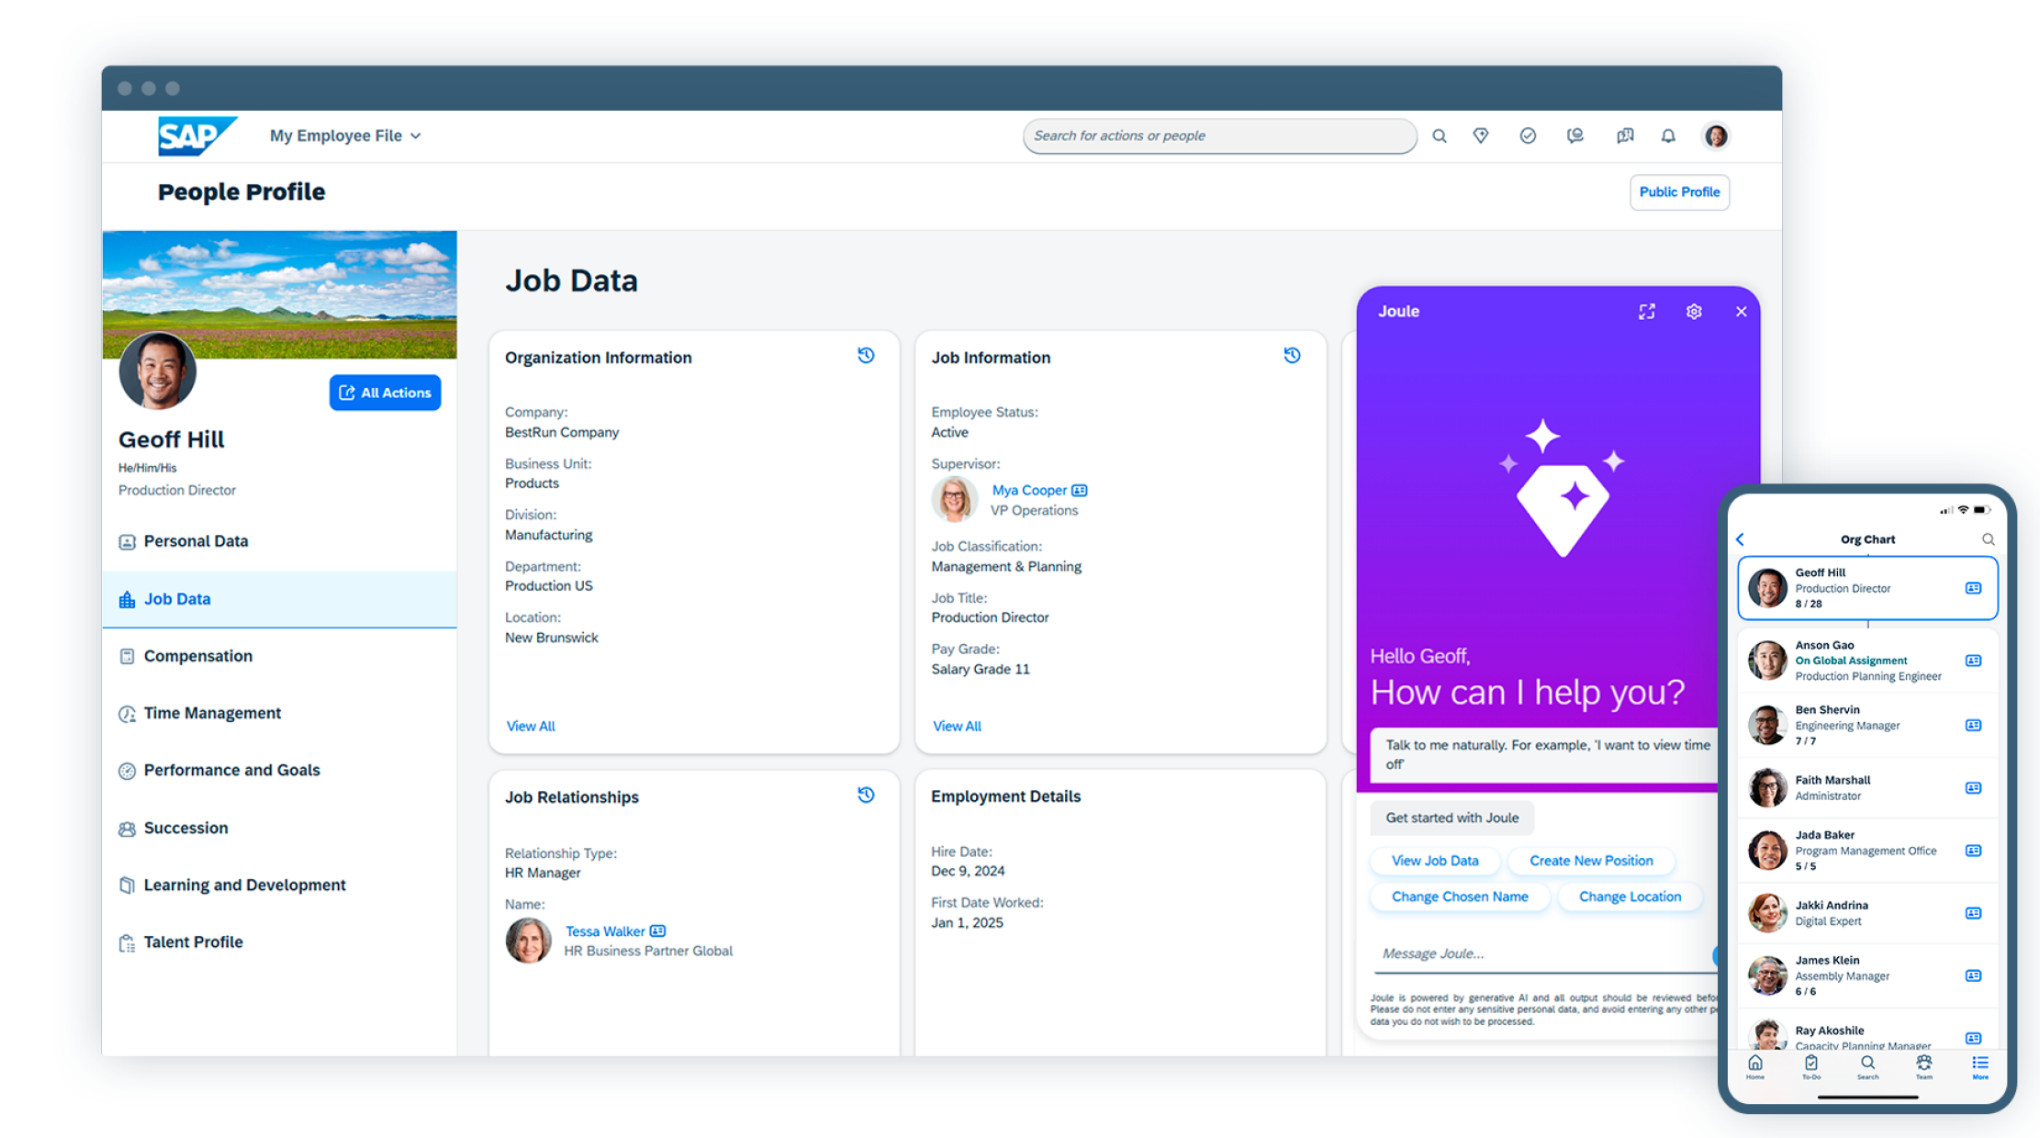The height and width of the screenshot is (1138, 2040).
Task: Open Mya Cooper's quick card icon
Action: point(1079,490)
